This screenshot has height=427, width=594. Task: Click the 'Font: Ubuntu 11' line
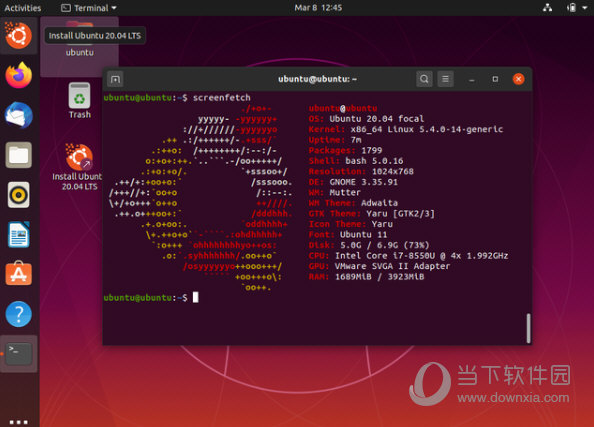tap(348, 235)
